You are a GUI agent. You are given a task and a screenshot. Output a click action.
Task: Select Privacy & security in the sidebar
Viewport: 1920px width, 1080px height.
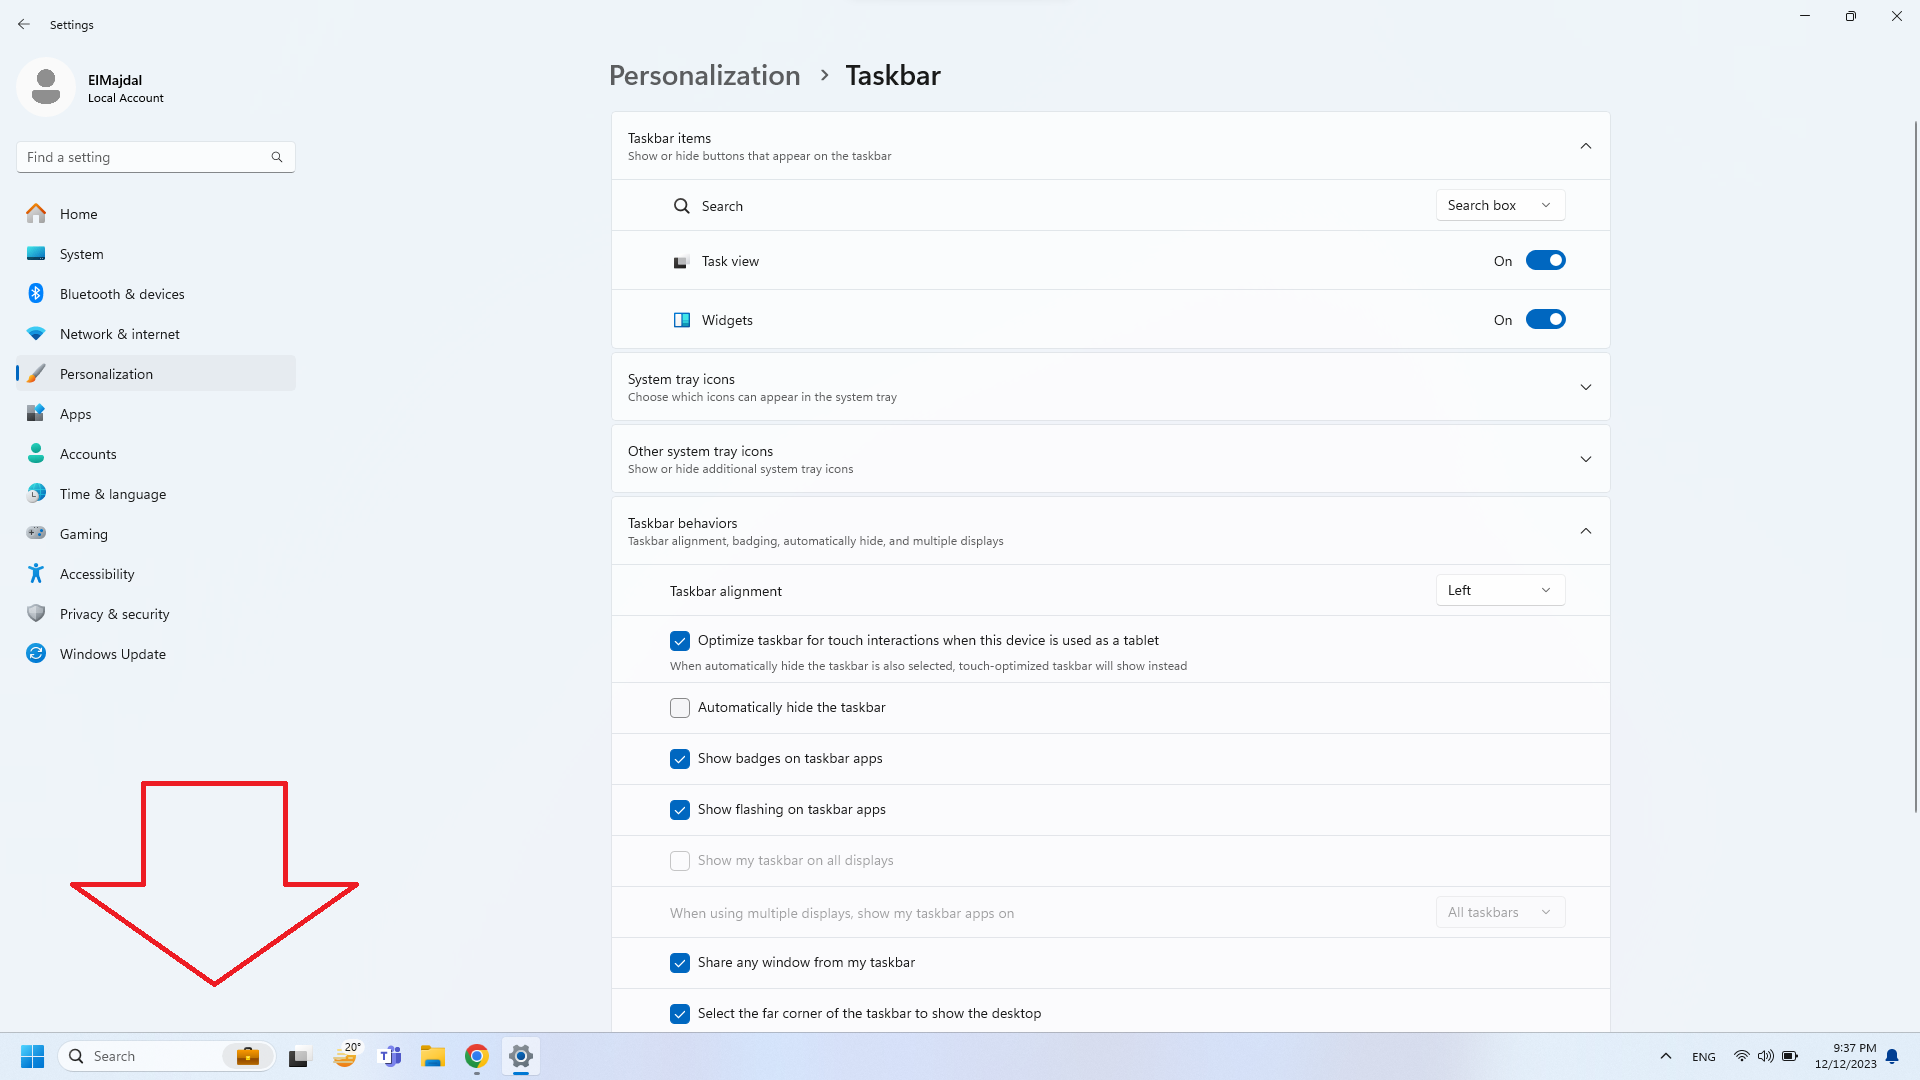(114, 613)
